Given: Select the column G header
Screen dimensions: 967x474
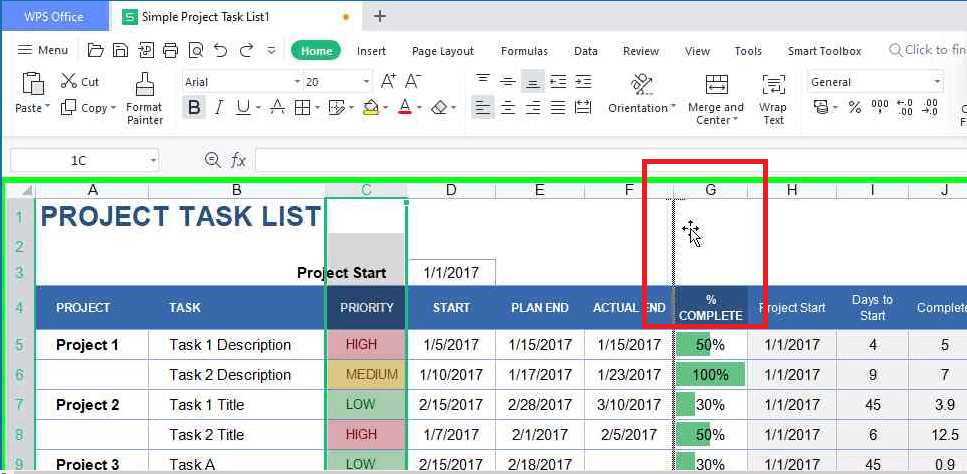Looking at the screenshot, I should pyautogui.click(x=710, y=190).
